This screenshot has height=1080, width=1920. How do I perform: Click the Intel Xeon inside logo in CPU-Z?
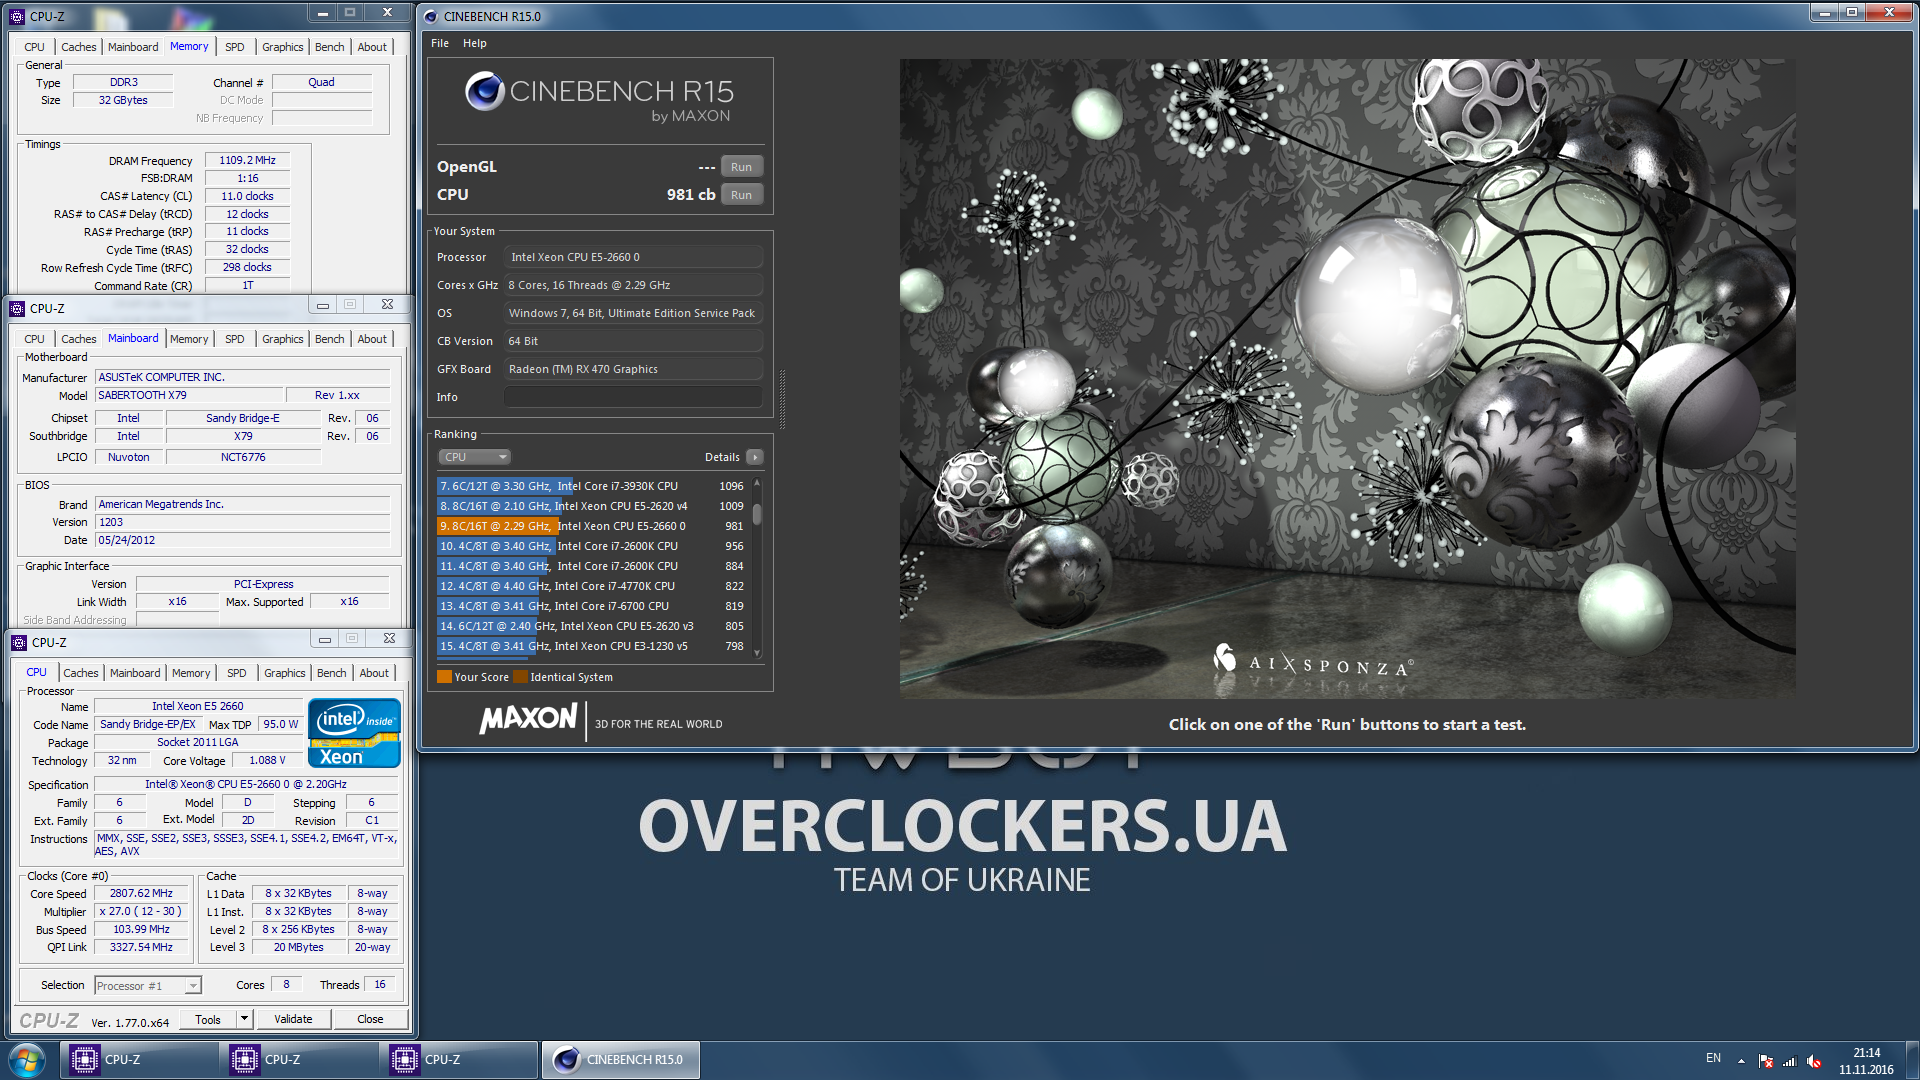pos(354,733)
